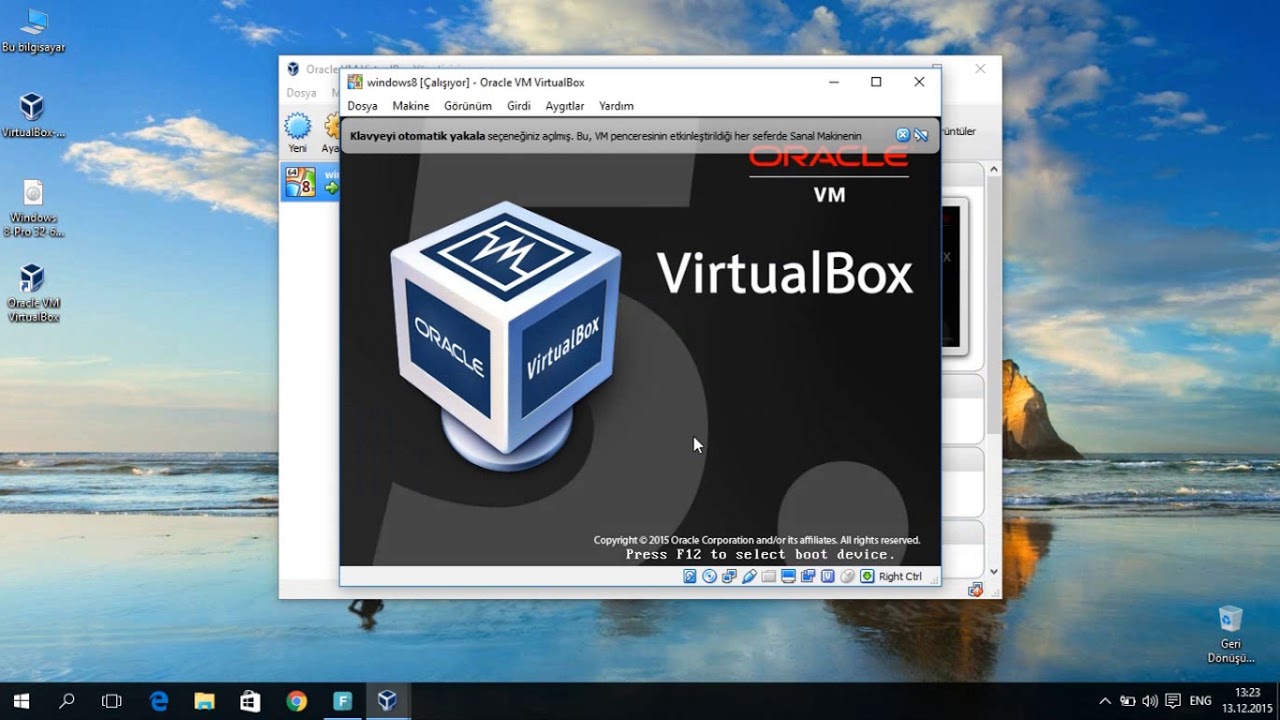
Task: Launch Microsoft Edge from the taskbar
Action: coord(159,701)
